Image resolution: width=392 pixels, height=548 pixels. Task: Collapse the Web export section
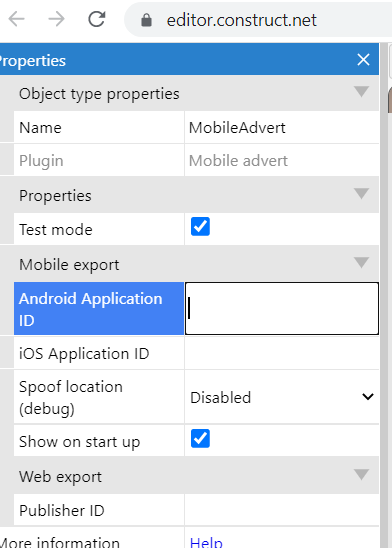pos(362,474)
